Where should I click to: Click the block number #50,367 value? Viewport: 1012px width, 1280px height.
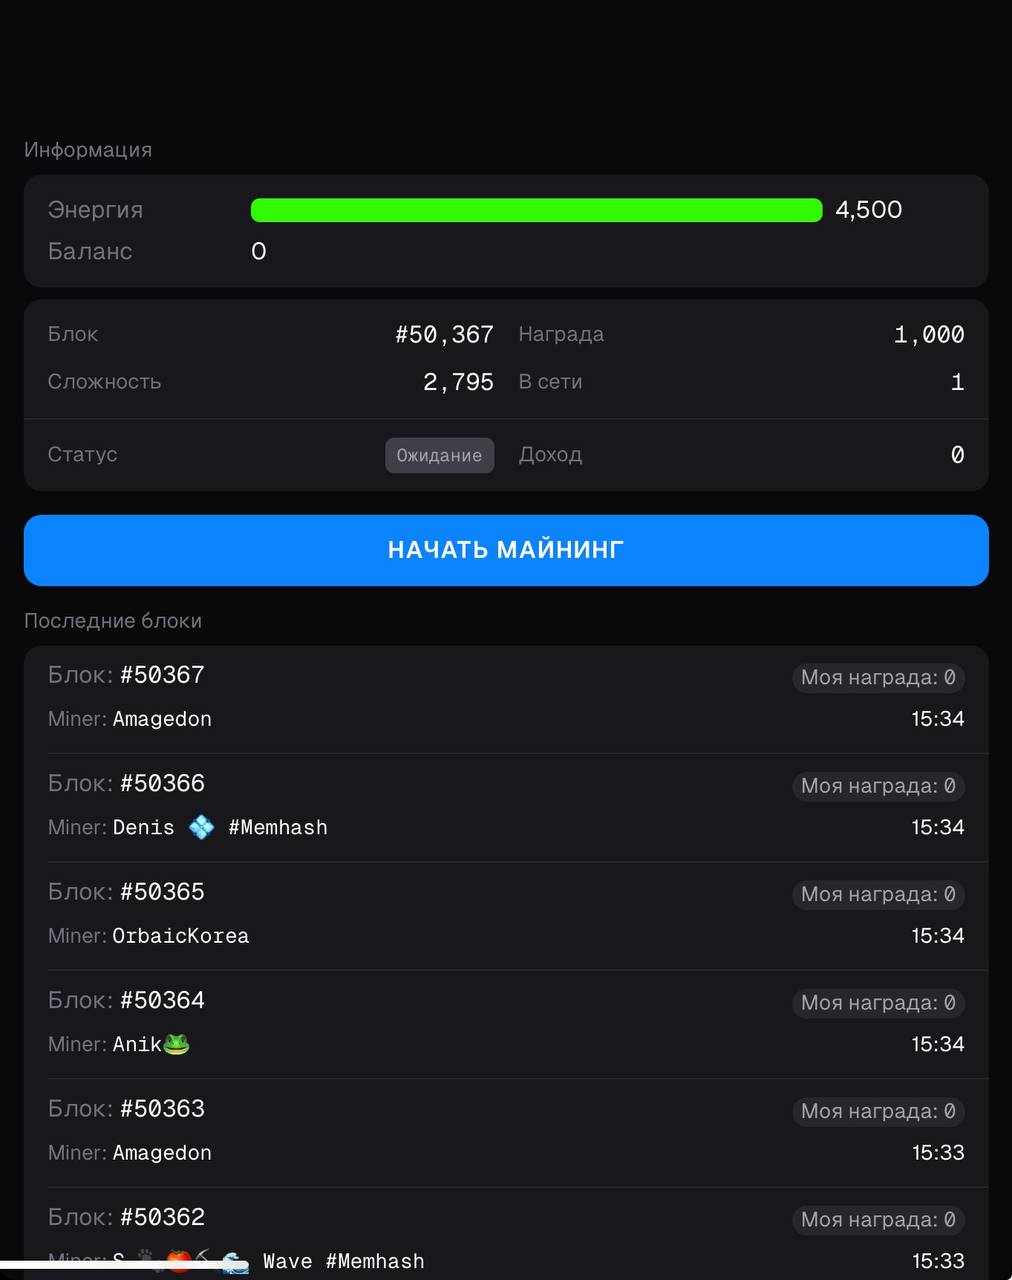[x=444, y=335]
